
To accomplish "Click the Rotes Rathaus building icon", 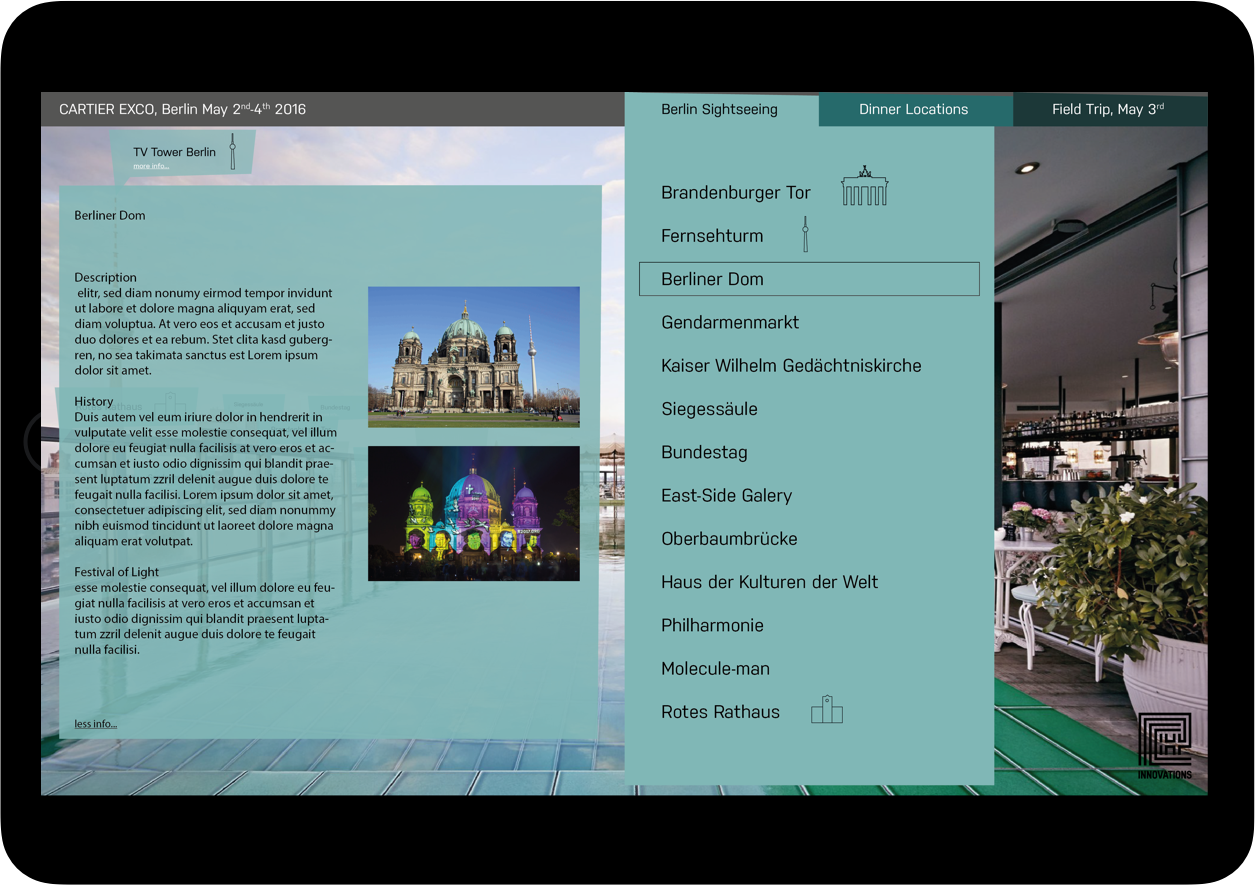I will (826, 709).
